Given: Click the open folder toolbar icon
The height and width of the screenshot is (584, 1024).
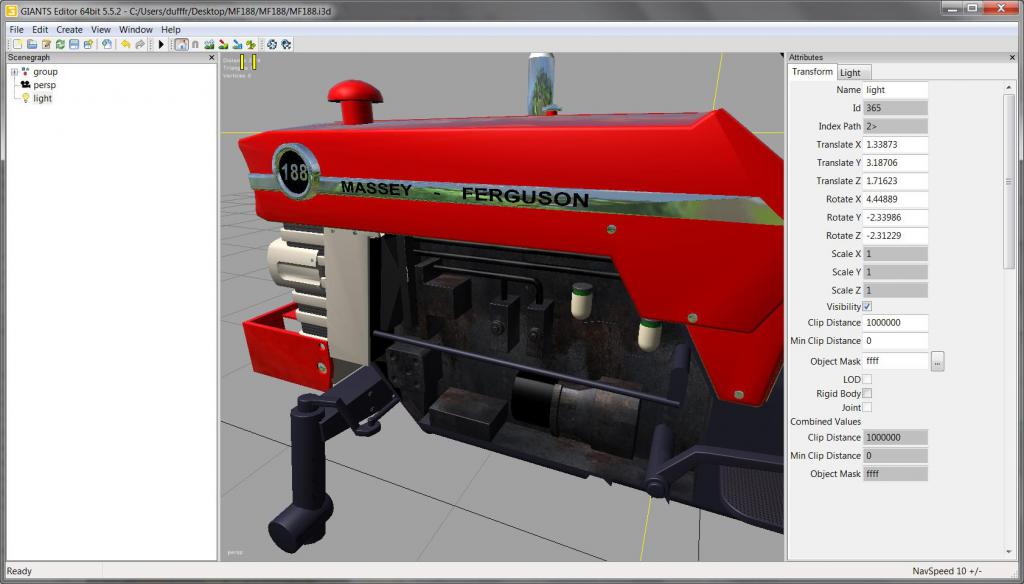Looking at the screenshot, I should pyautogui.click(x=32, y=44).
